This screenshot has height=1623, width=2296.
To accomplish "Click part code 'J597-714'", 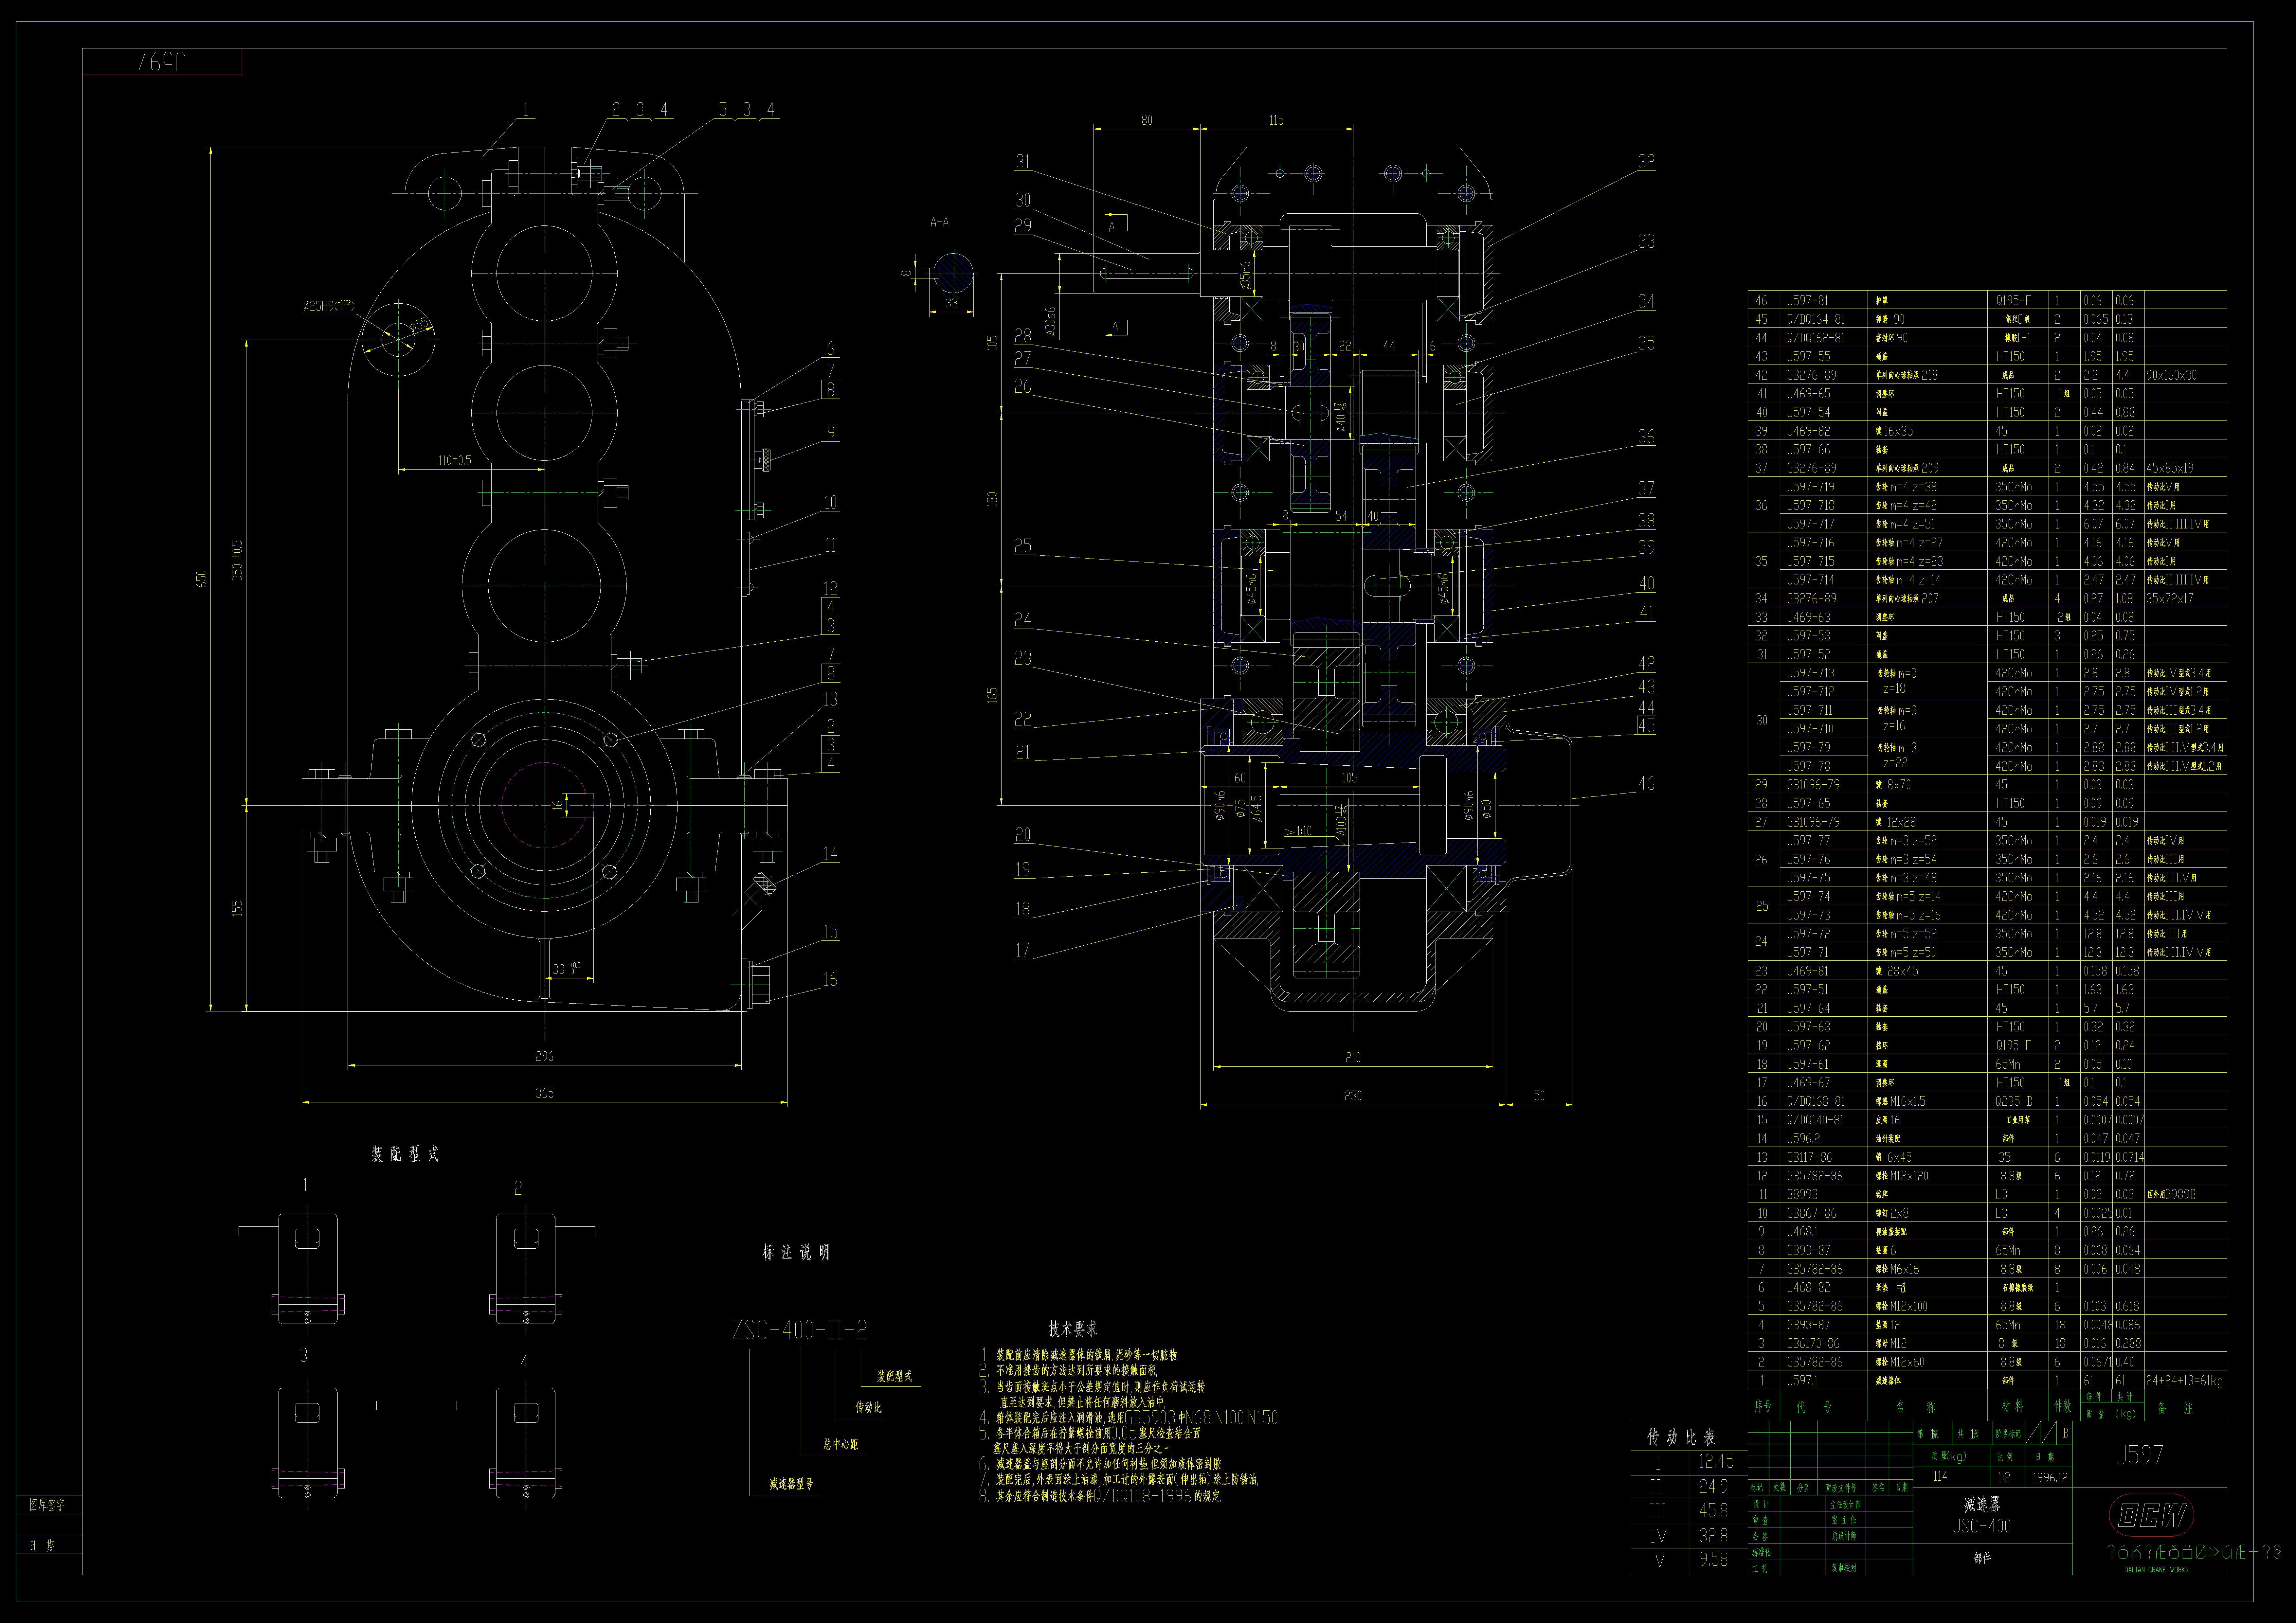I will tap(1811, 580).
